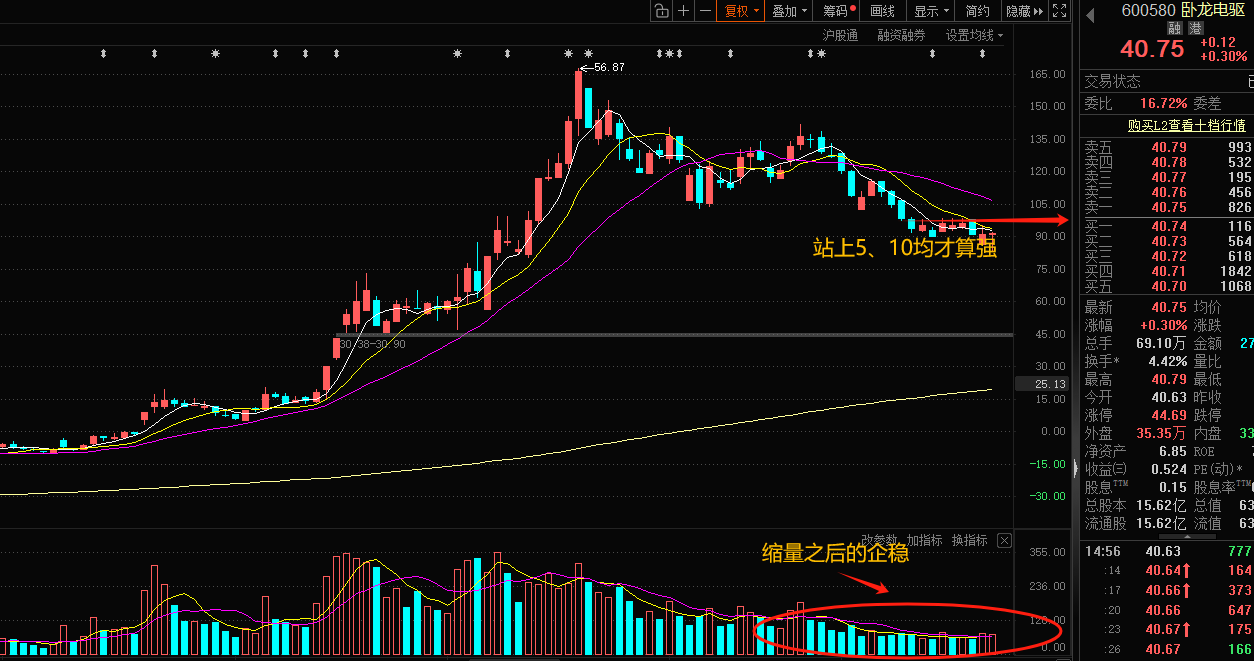This screenshot has height=661, width=1254.
Task: Toggle fullscreen chart icon
Action: pyautogui.click(x=1060, y=11)
